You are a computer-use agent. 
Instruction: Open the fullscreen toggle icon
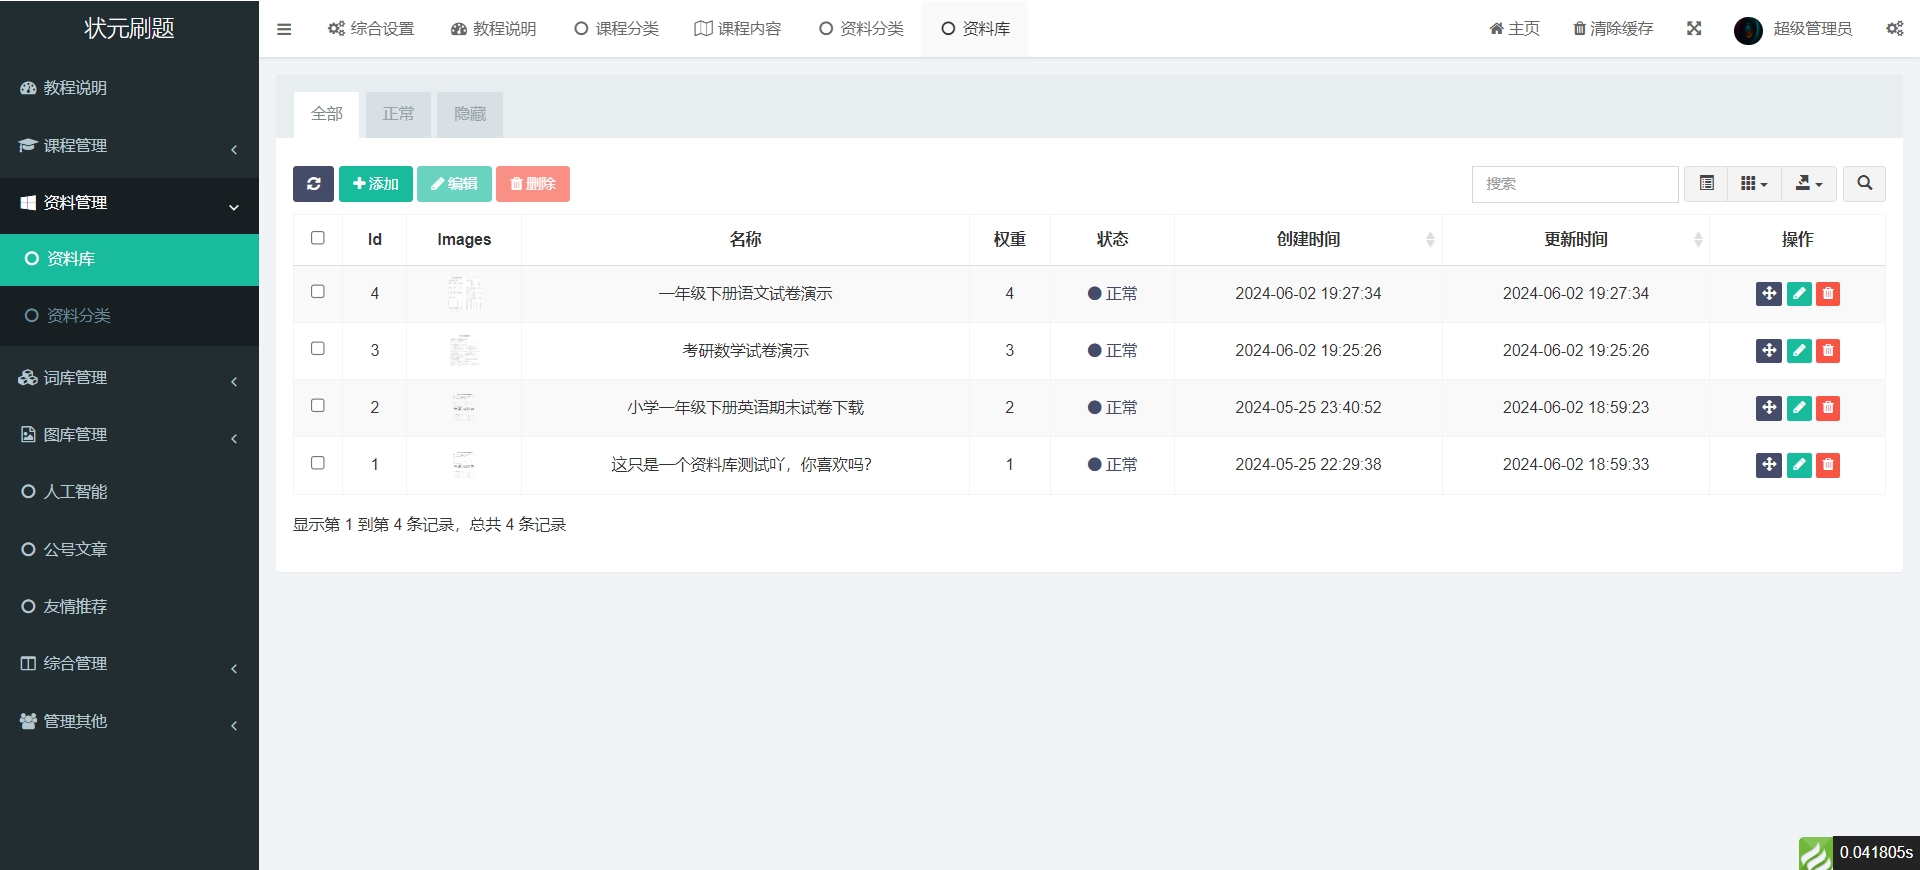pos(1693,29)
